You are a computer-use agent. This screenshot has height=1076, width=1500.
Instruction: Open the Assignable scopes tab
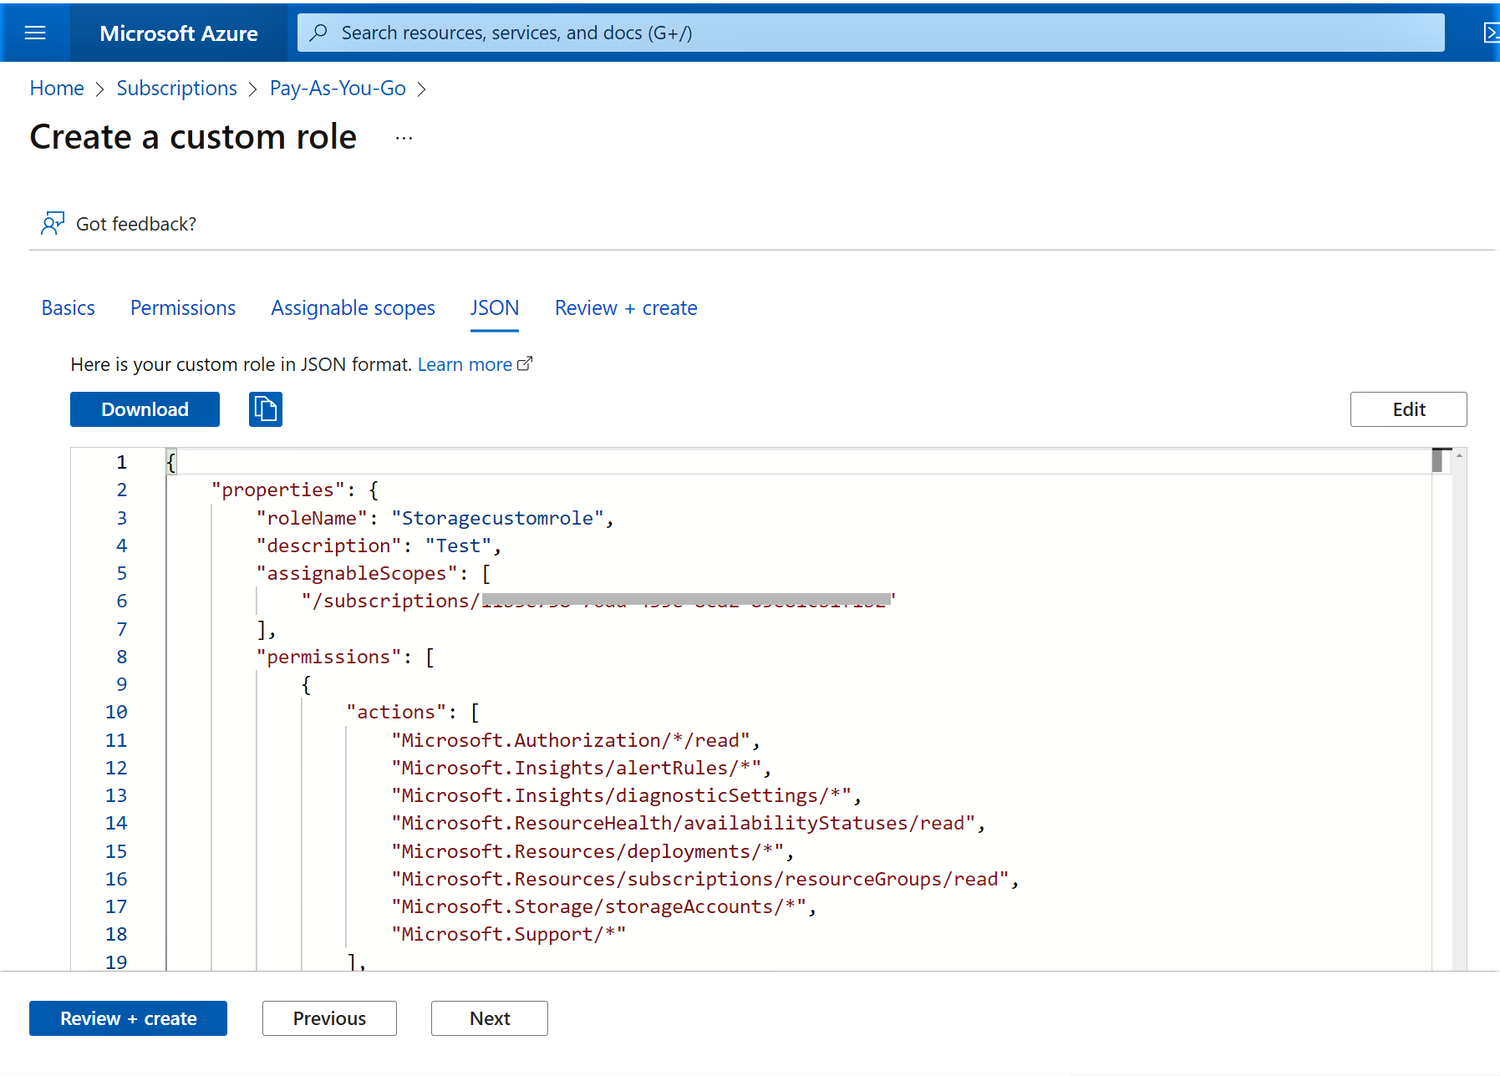tap(353, 308)
